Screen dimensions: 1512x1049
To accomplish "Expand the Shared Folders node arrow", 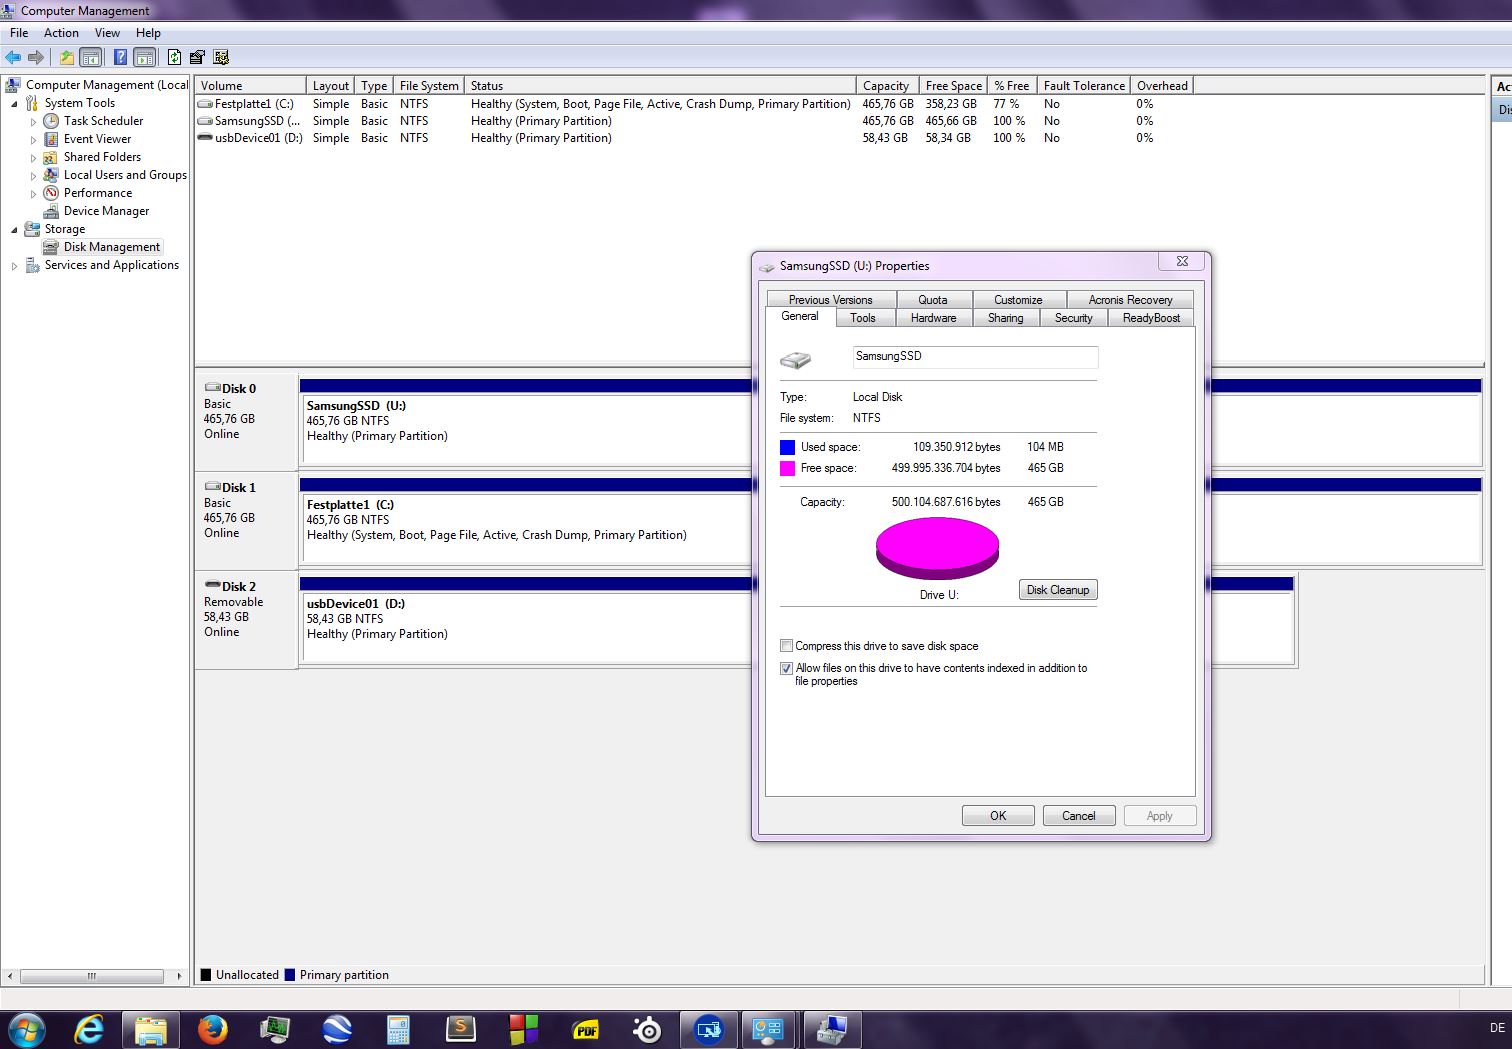I will [x=33, y=158].
